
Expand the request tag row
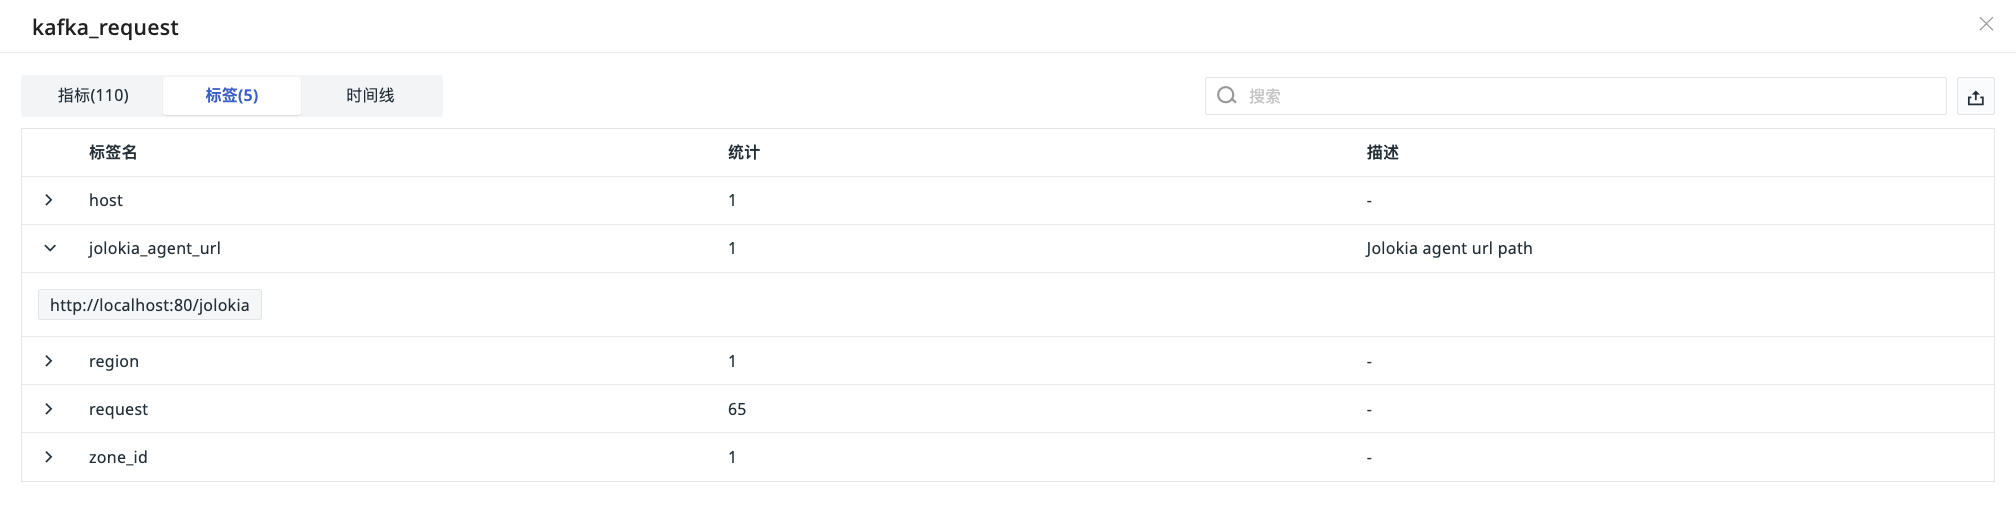pos(49,409)
